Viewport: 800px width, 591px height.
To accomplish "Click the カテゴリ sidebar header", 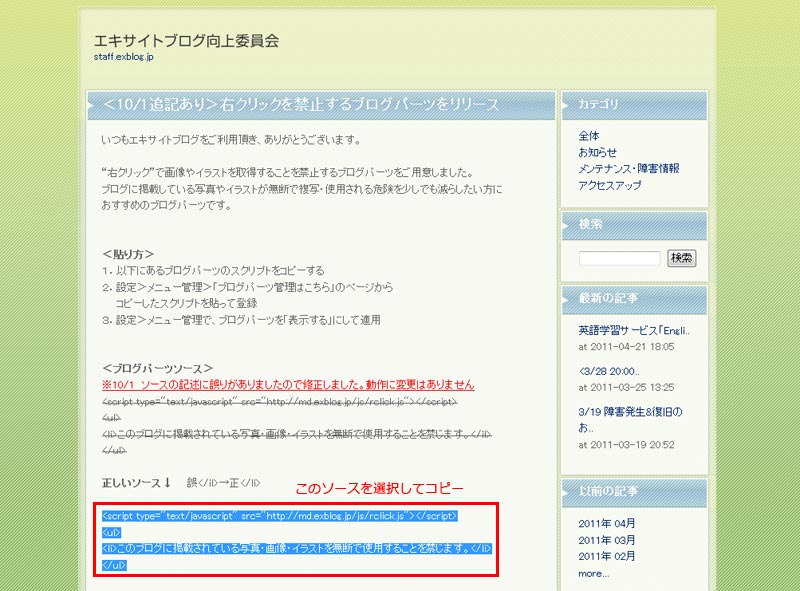I will pyautogui.click(x=634, y=106).
